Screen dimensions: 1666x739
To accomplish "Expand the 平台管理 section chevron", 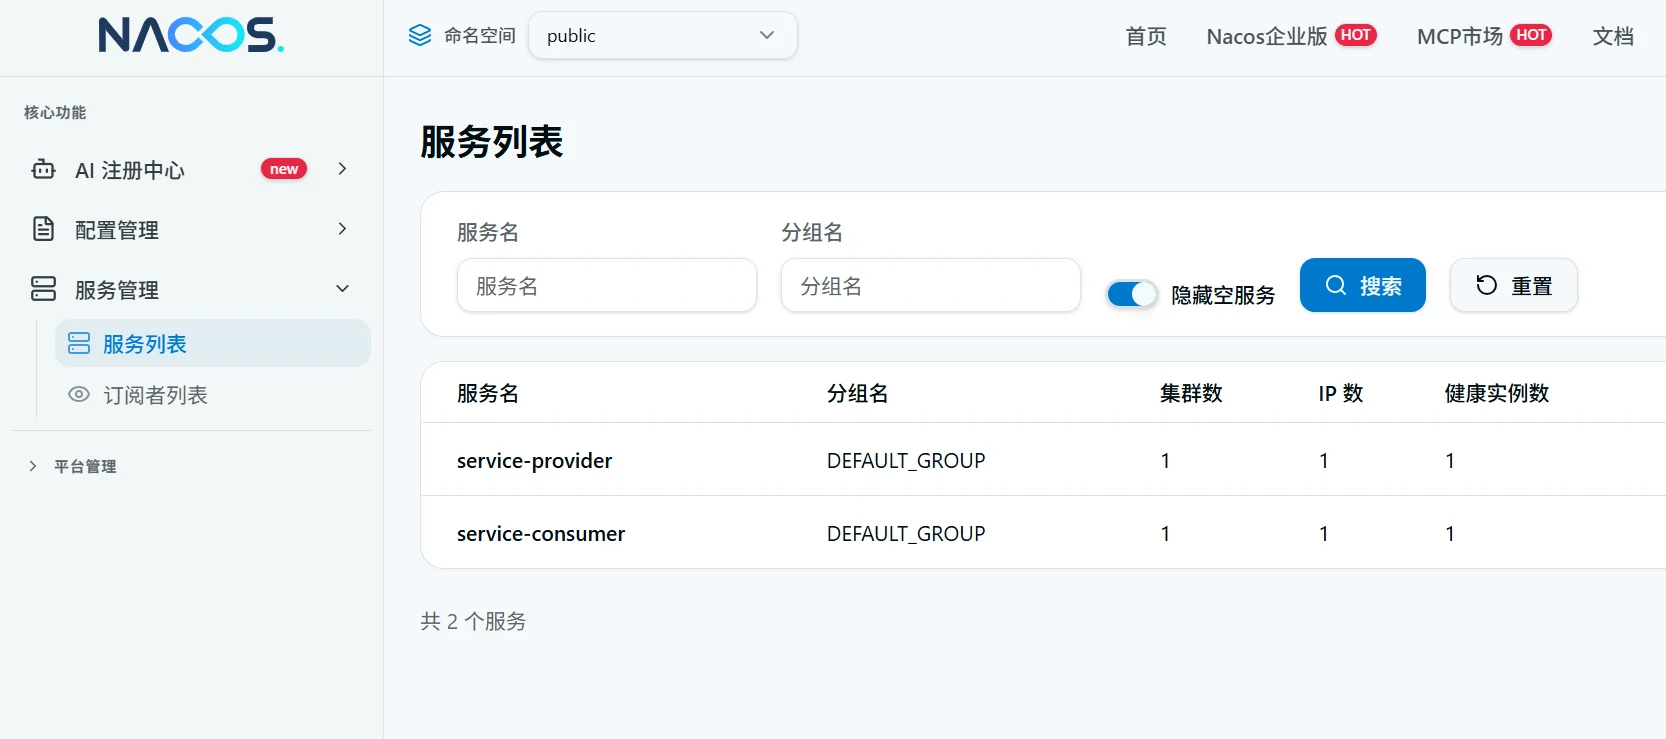I will [x=33, y=466].
